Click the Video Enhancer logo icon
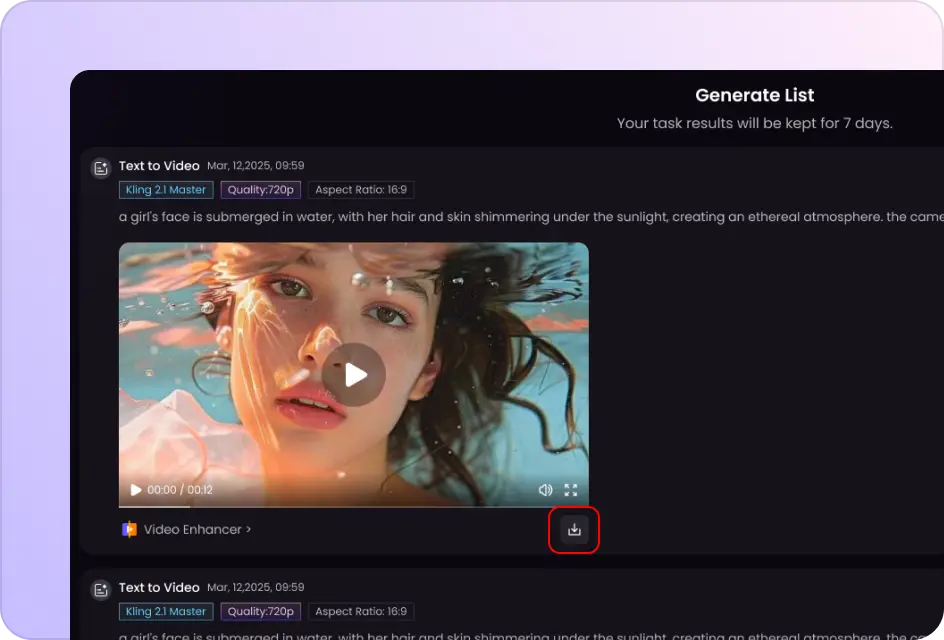 (129, 529)
